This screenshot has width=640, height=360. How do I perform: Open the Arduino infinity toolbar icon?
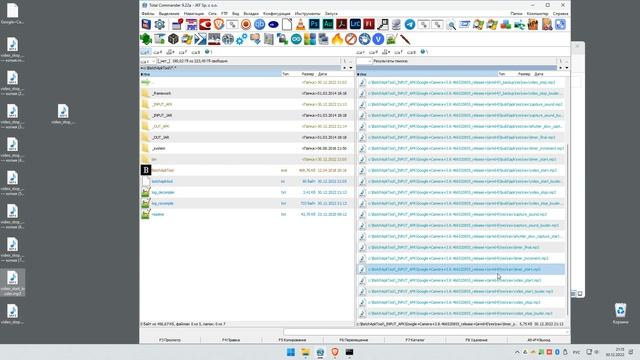tap(296, 39)
